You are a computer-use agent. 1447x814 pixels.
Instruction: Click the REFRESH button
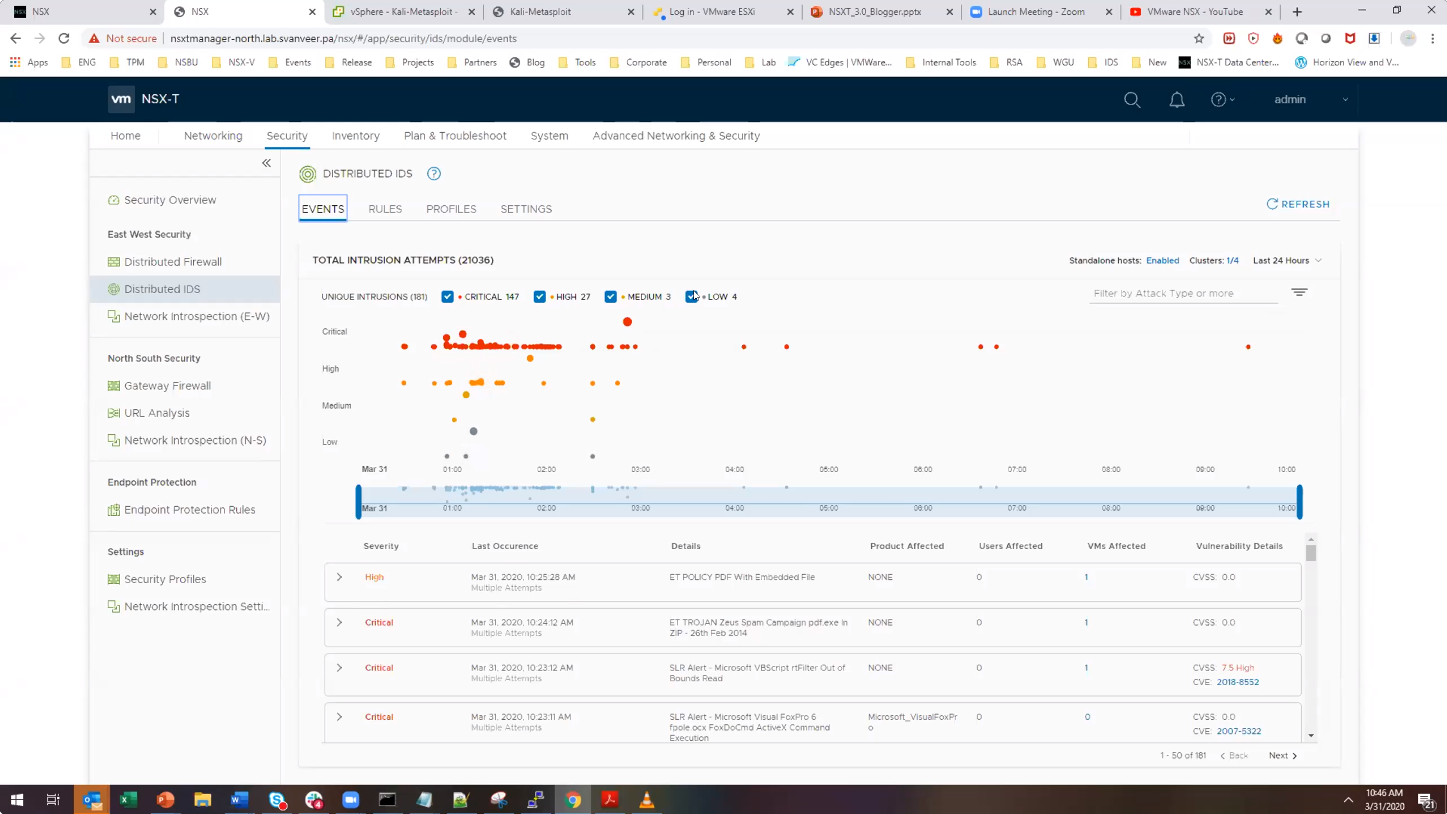pos(1298,204)
